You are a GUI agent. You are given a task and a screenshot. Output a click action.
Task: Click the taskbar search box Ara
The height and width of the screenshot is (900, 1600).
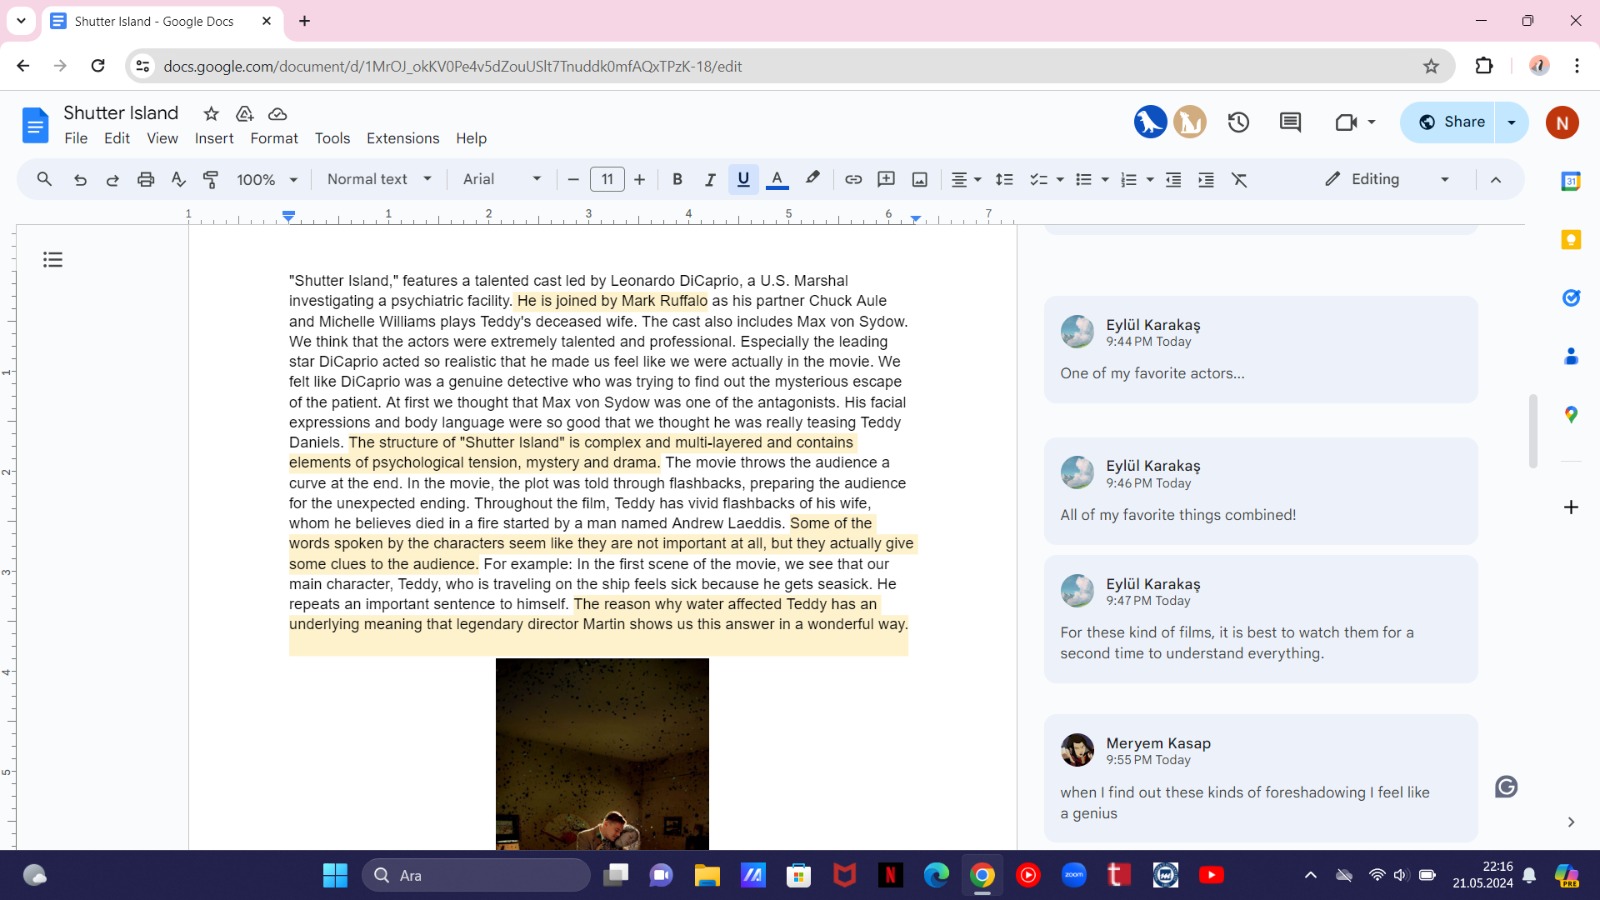[x=476, y=875]
